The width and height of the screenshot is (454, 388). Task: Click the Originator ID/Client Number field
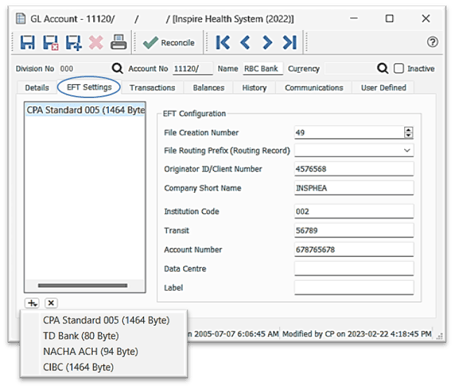coord(354,169)
